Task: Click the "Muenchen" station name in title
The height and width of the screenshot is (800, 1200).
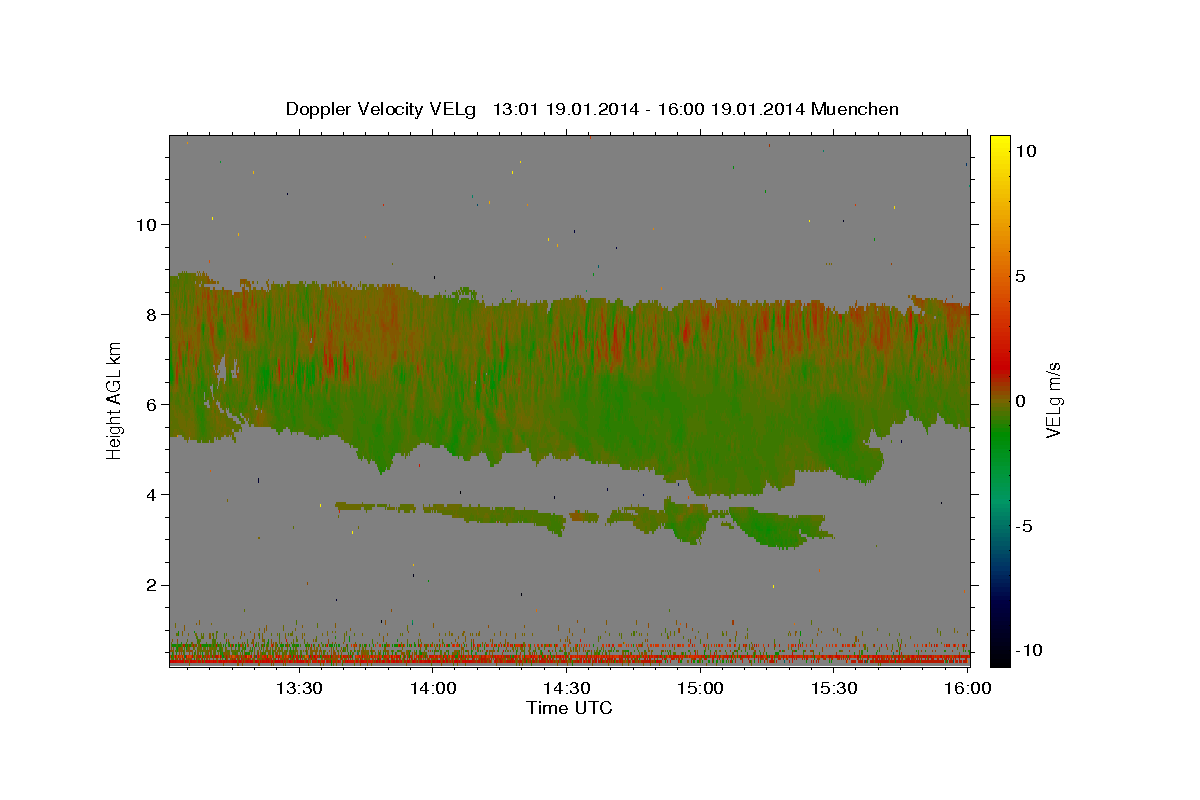Action: click(855, 109)
